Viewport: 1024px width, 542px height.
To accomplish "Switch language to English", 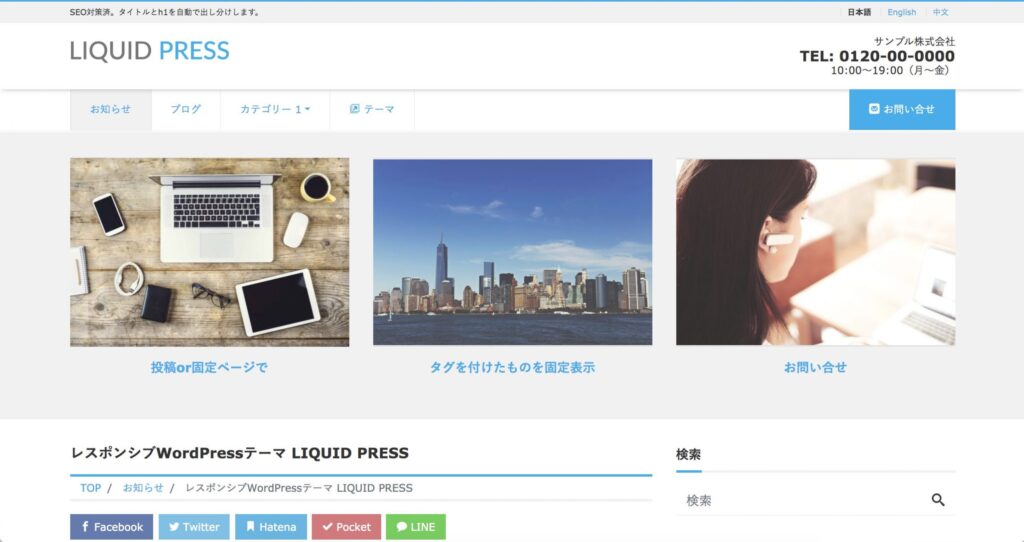I will (901, 12).
